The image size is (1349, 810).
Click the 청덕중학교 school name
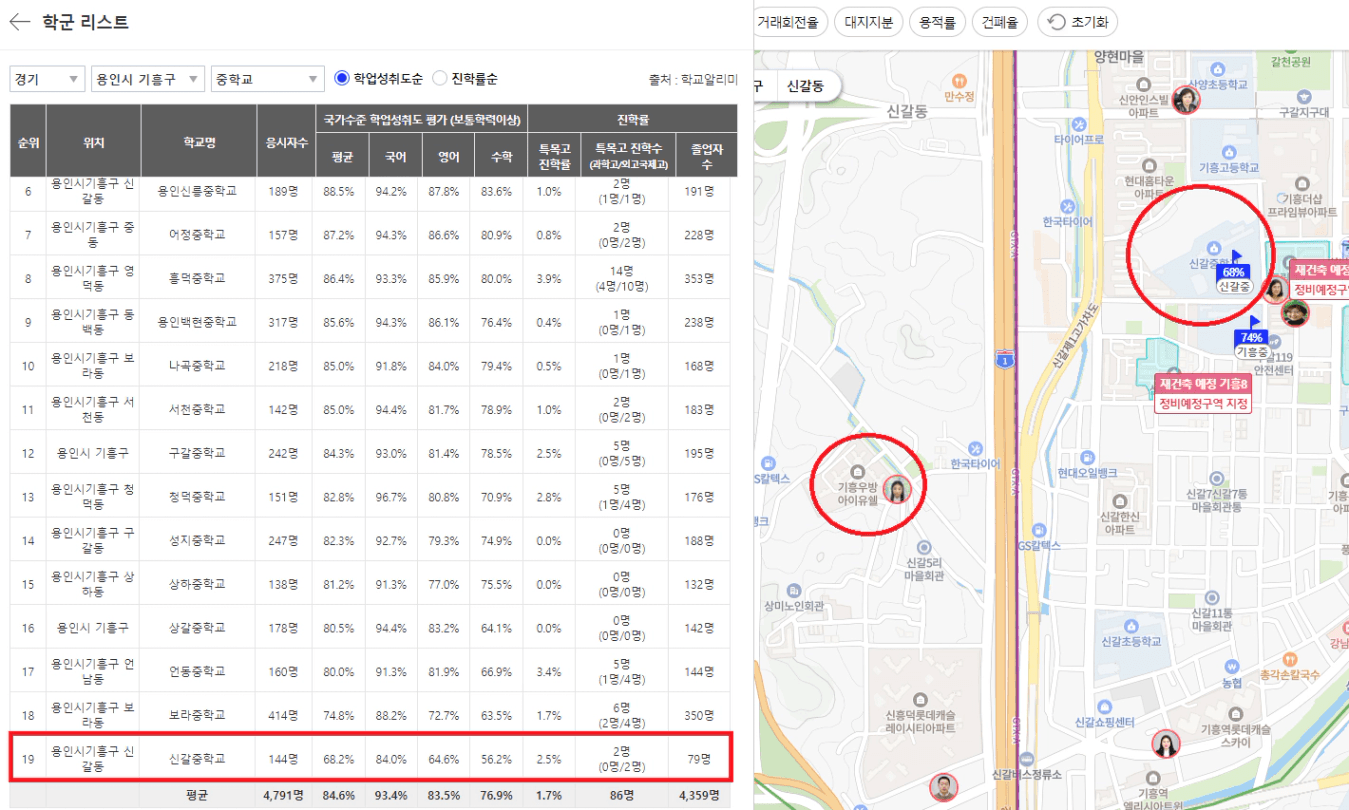coord(197,497)
